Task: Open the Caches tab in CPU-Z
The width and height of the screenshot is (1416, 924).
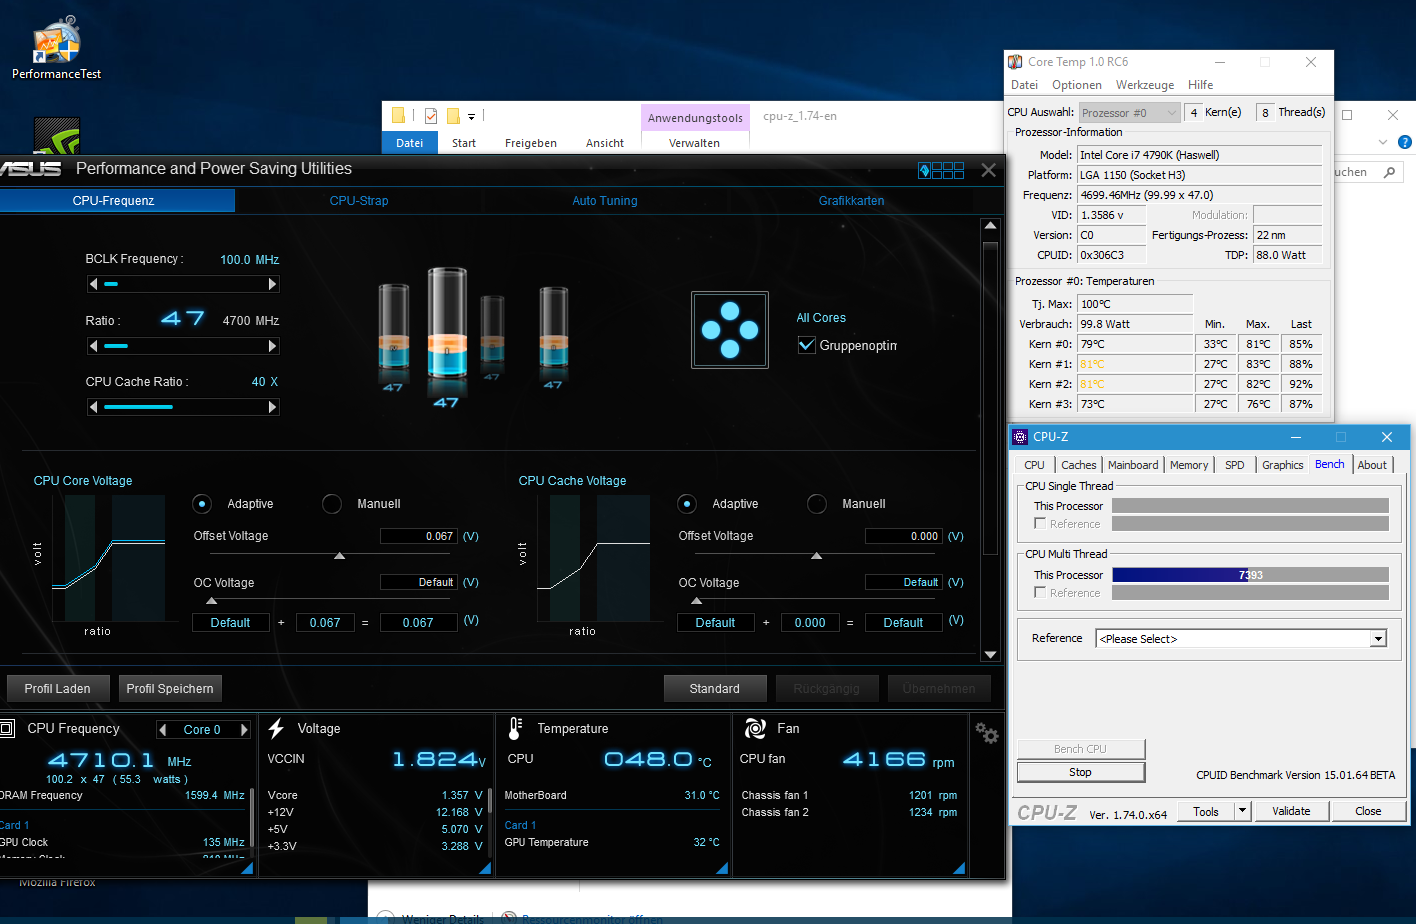Action: click(x=1079, y=465)
